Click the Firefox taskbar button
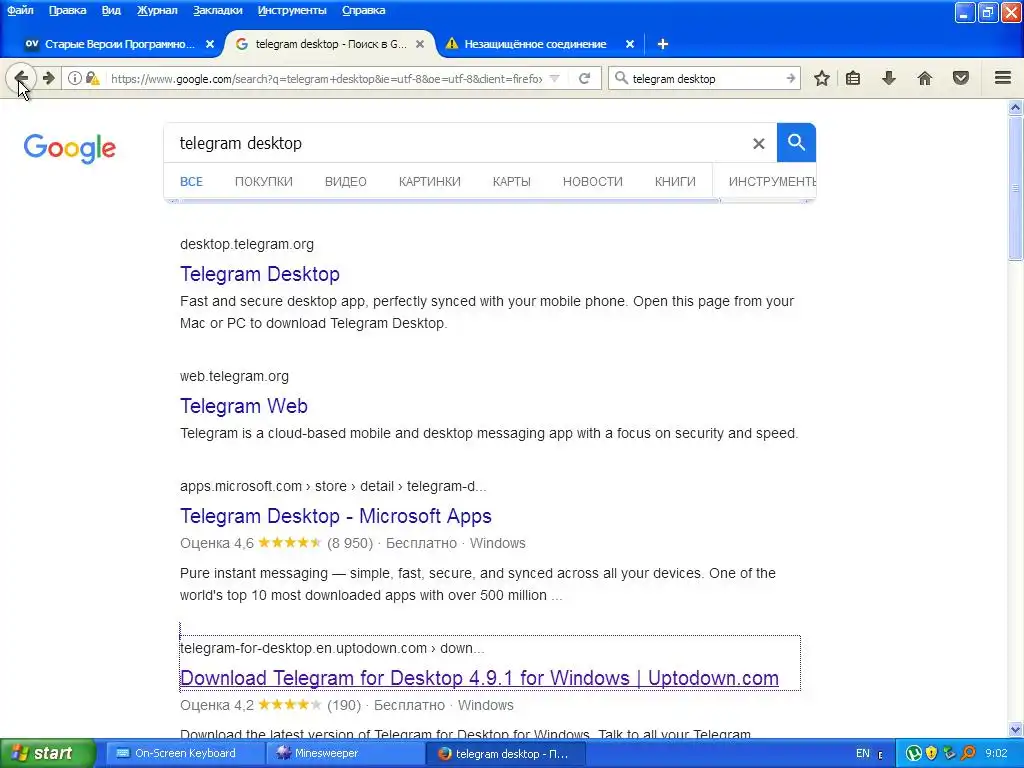Viewport: 1024px width, 768px height. (x=505, y=754)
